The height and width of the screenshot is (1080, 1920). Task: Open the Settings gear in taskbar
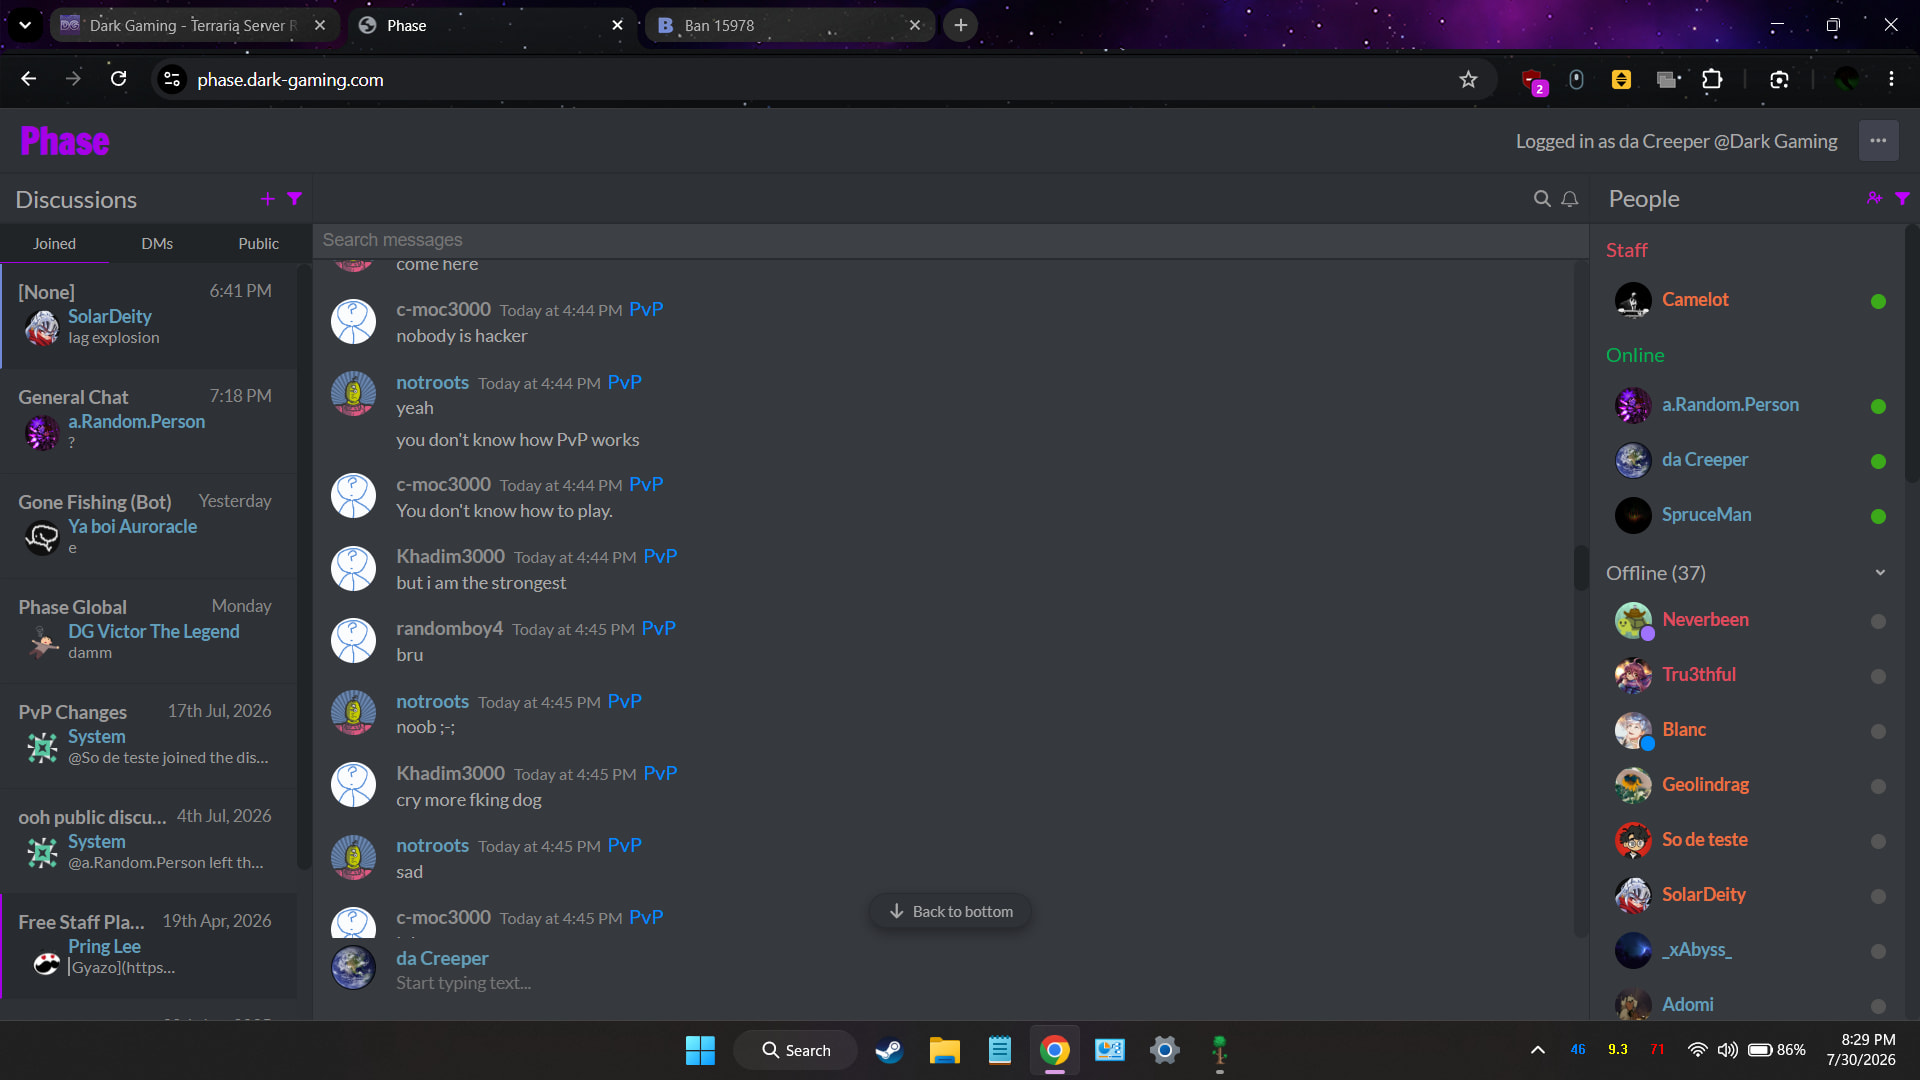[x=1164, y=1050]
